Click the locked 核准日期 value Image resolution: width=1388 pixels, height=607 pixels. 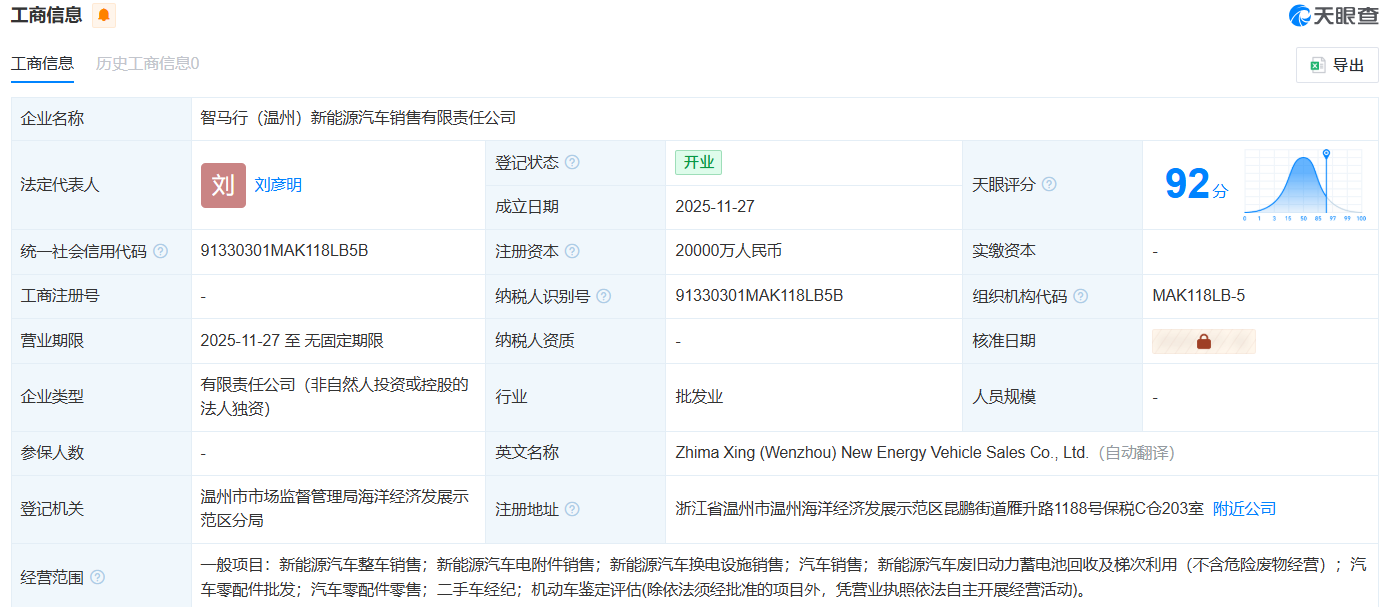click(x=1203, y=342)
